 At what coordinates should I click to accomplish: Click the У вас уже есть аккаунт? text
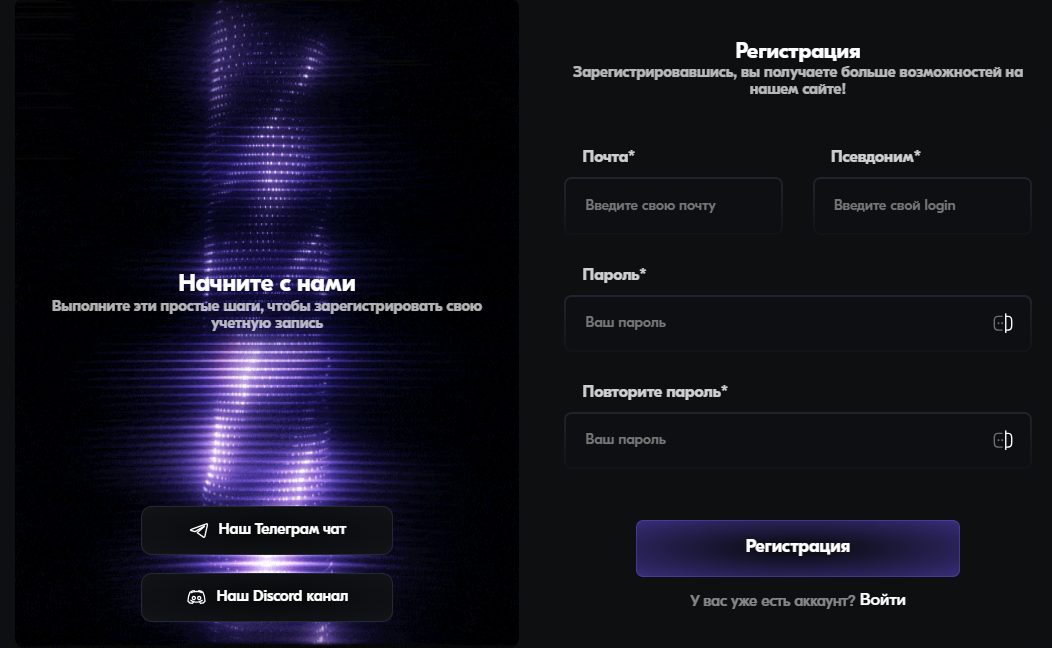point(772,600)
